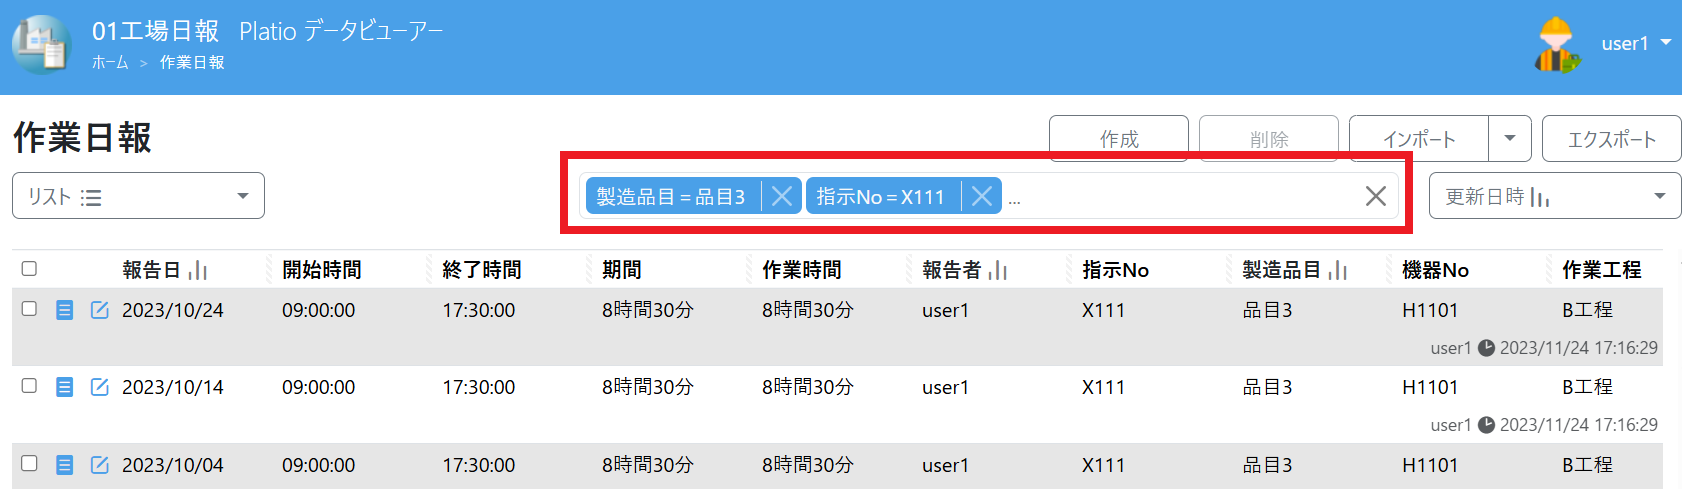Click the 01工場日報 app logo icon

[41, 46]
